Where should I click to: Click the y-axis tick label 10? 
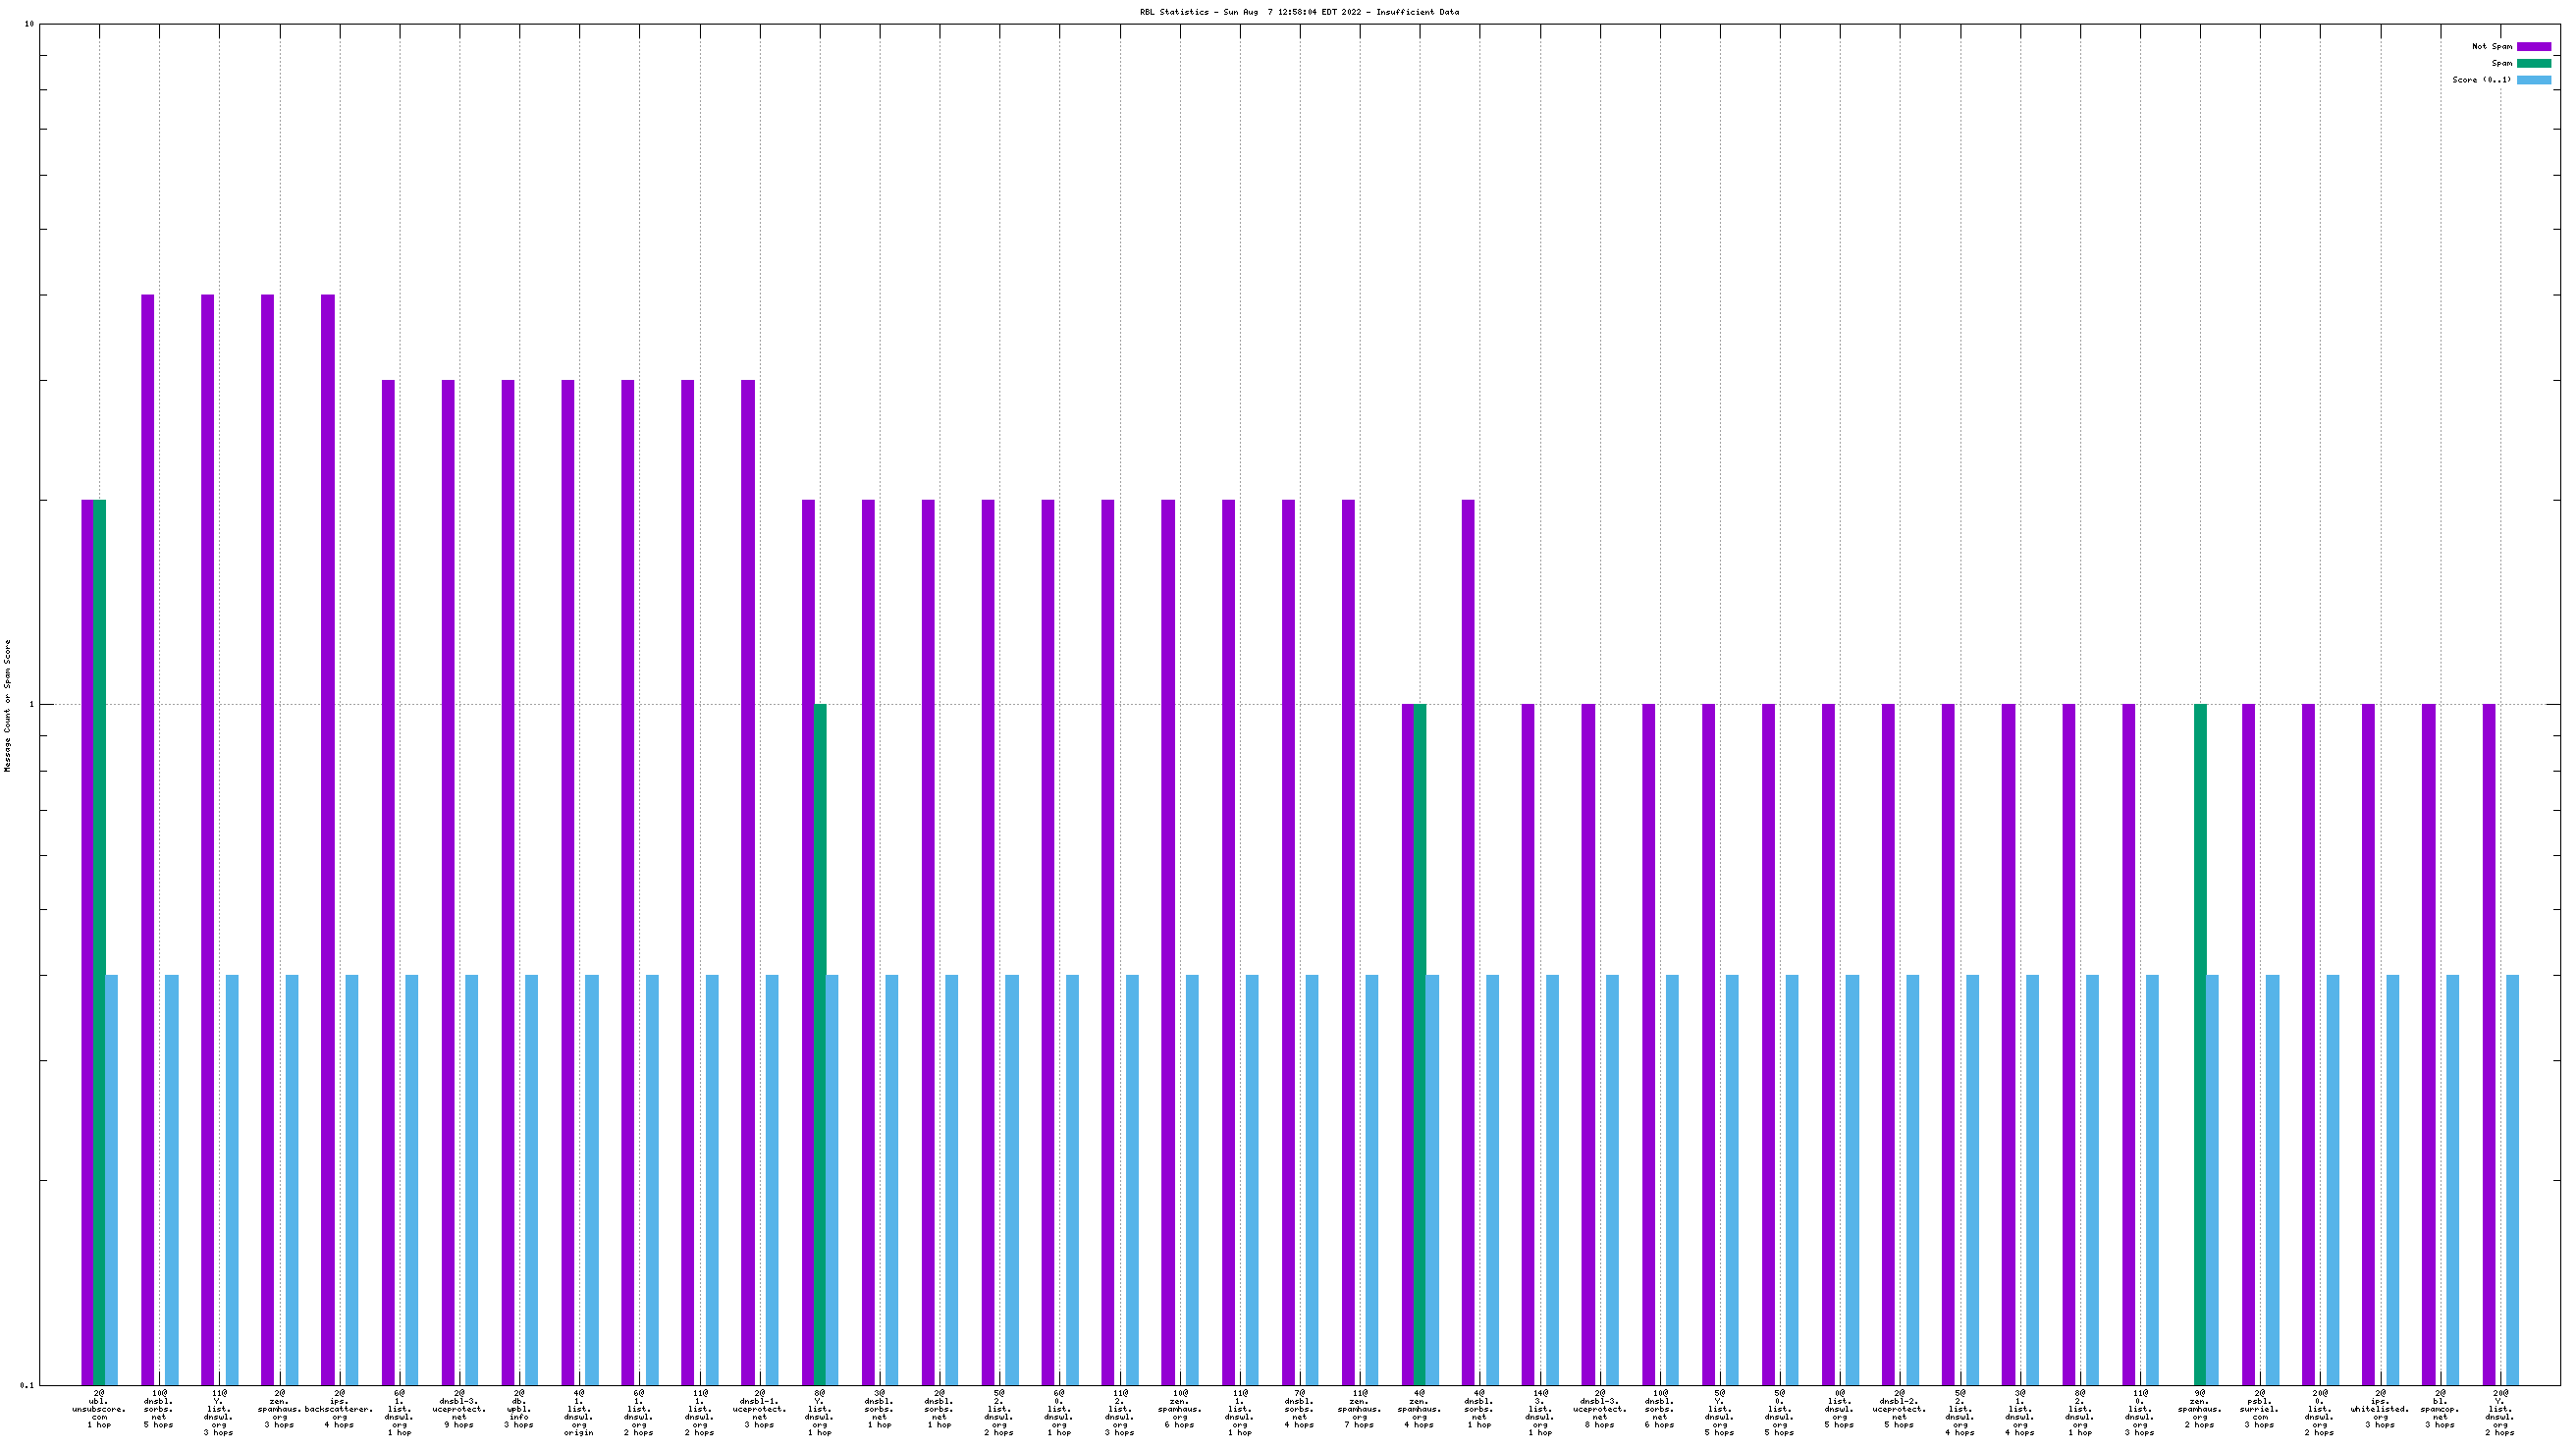tap(29, 24)
